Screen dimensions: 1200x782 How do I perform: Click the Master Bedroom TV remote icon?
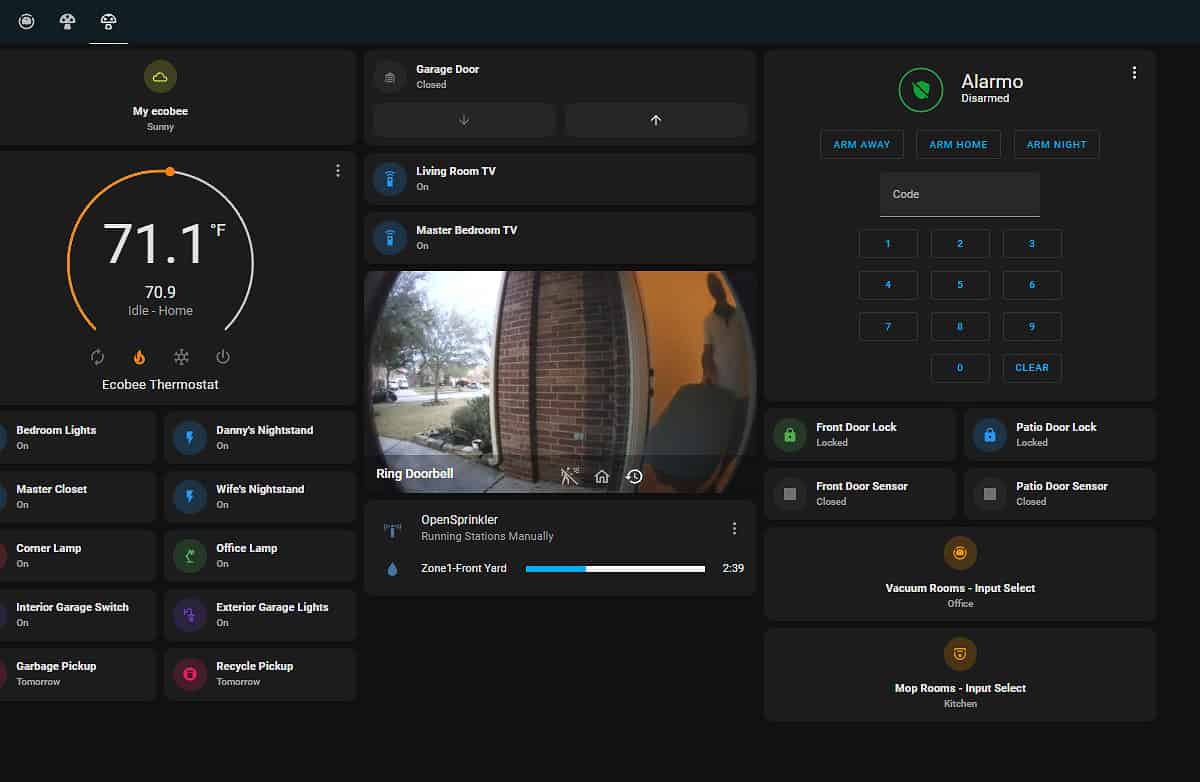click(390, 237)
